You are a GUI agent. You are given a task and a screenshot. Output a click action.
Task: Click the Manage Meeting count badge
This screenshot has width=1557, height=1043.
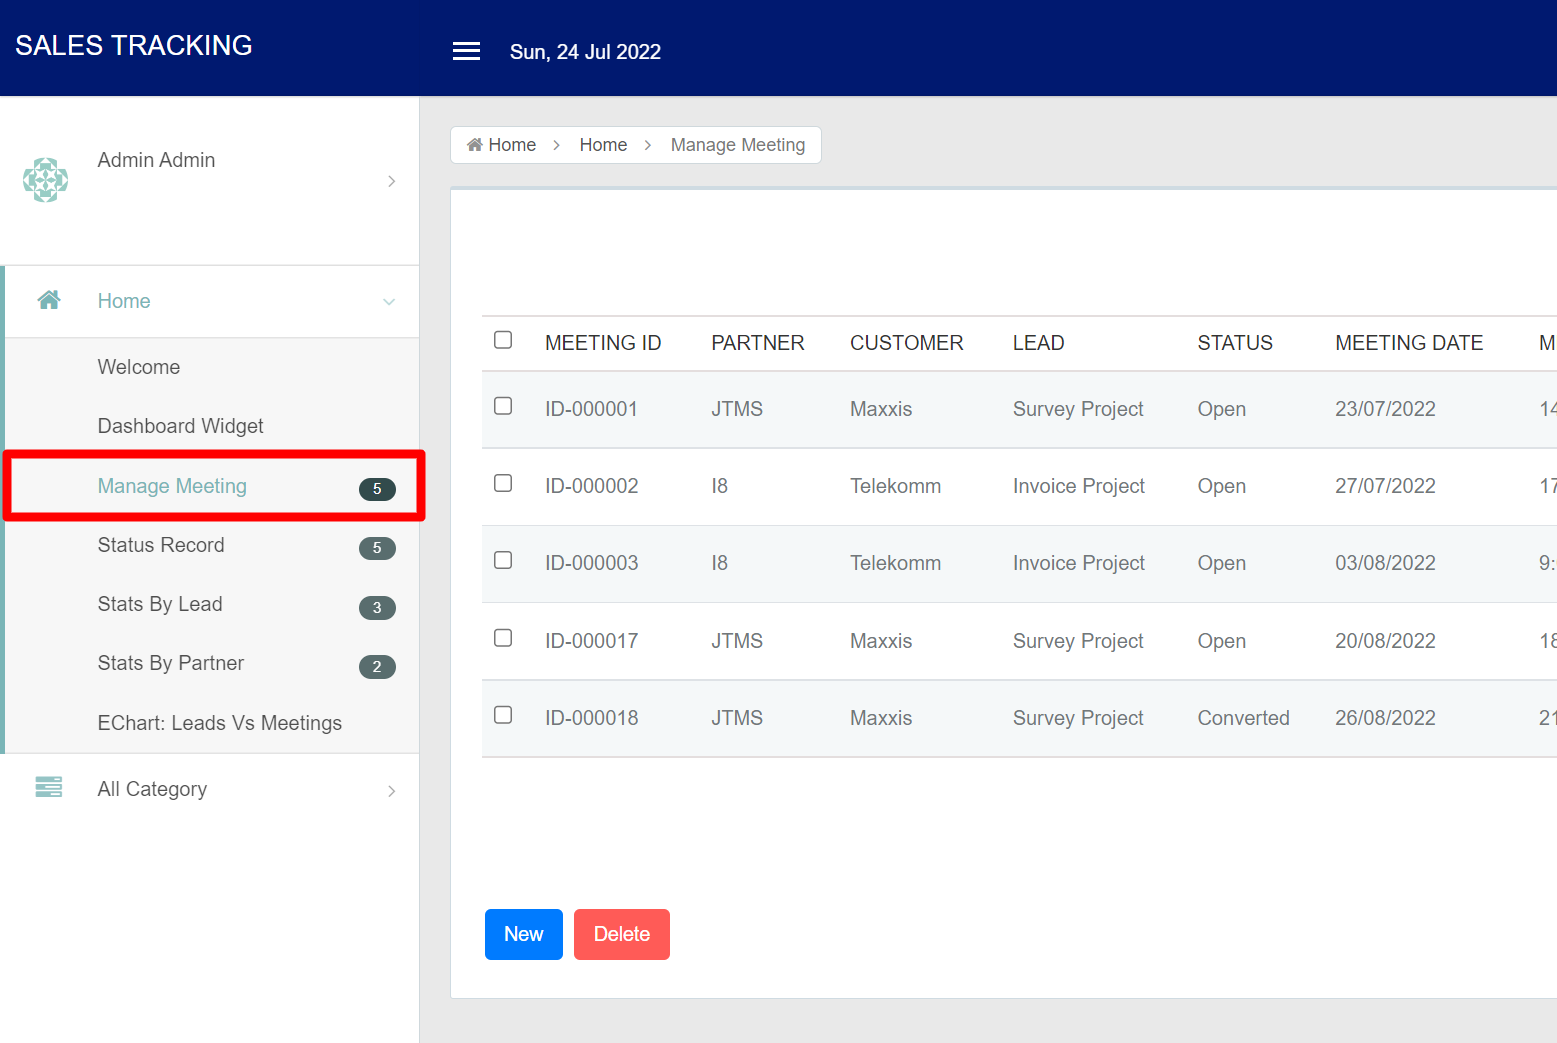click(377, 489)
